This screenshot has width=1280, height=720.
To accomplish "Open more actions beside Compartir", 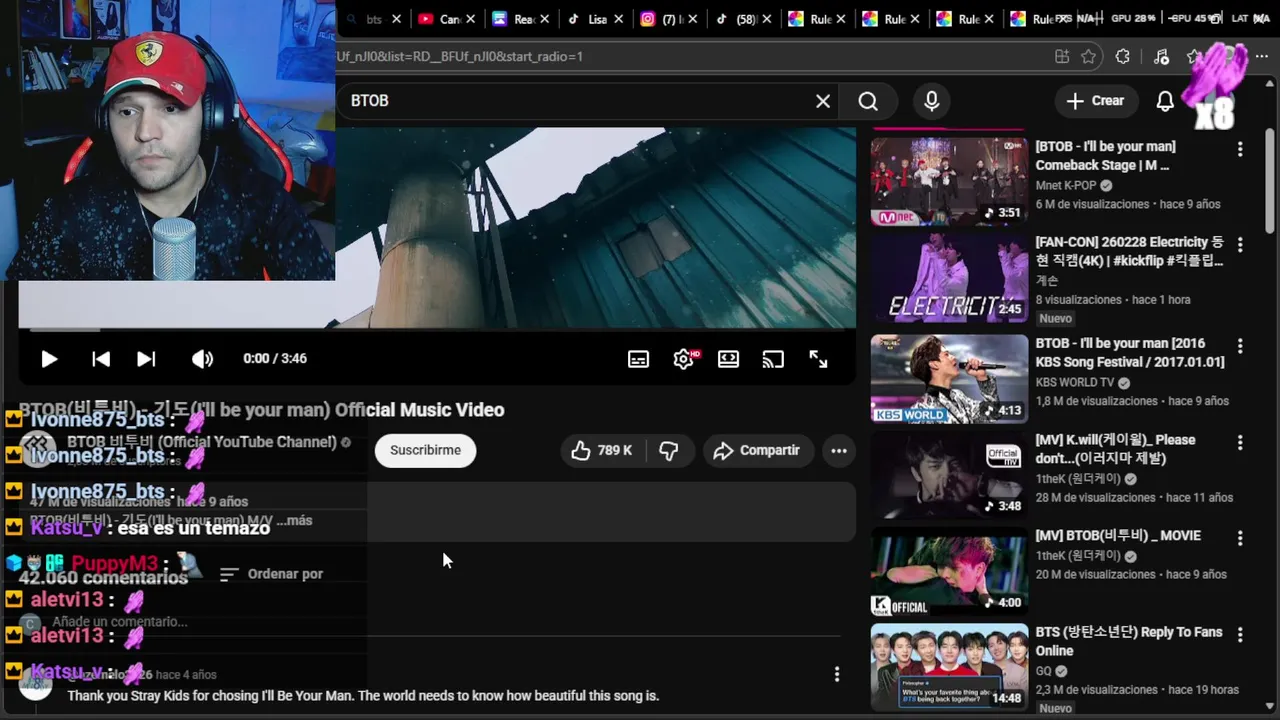I will click(839, 451).
